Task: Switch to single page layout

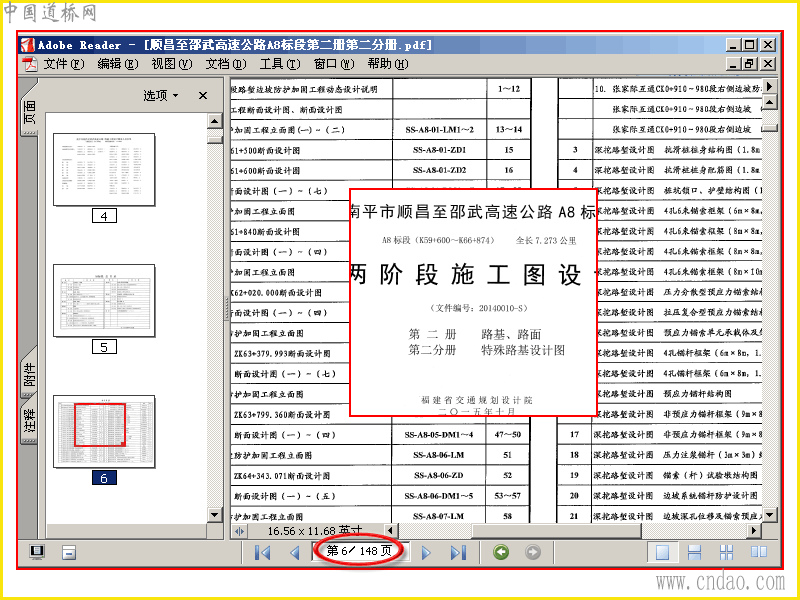Action: tap(662, 552)
